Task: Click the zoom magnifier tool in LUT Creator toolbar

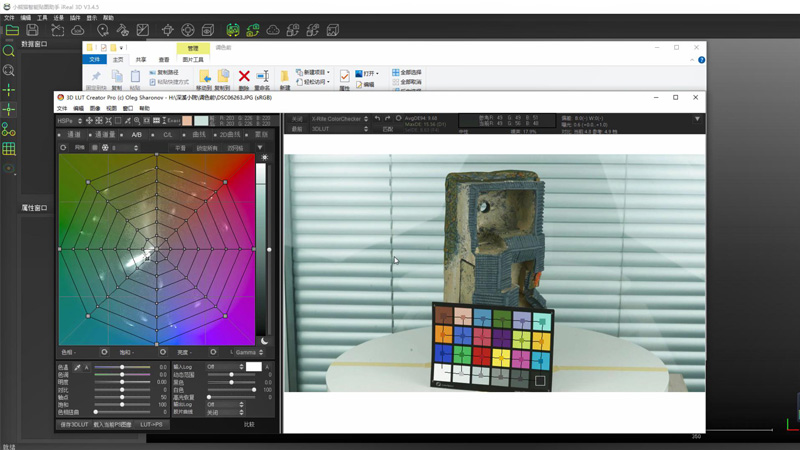Action: coord(137,121)
